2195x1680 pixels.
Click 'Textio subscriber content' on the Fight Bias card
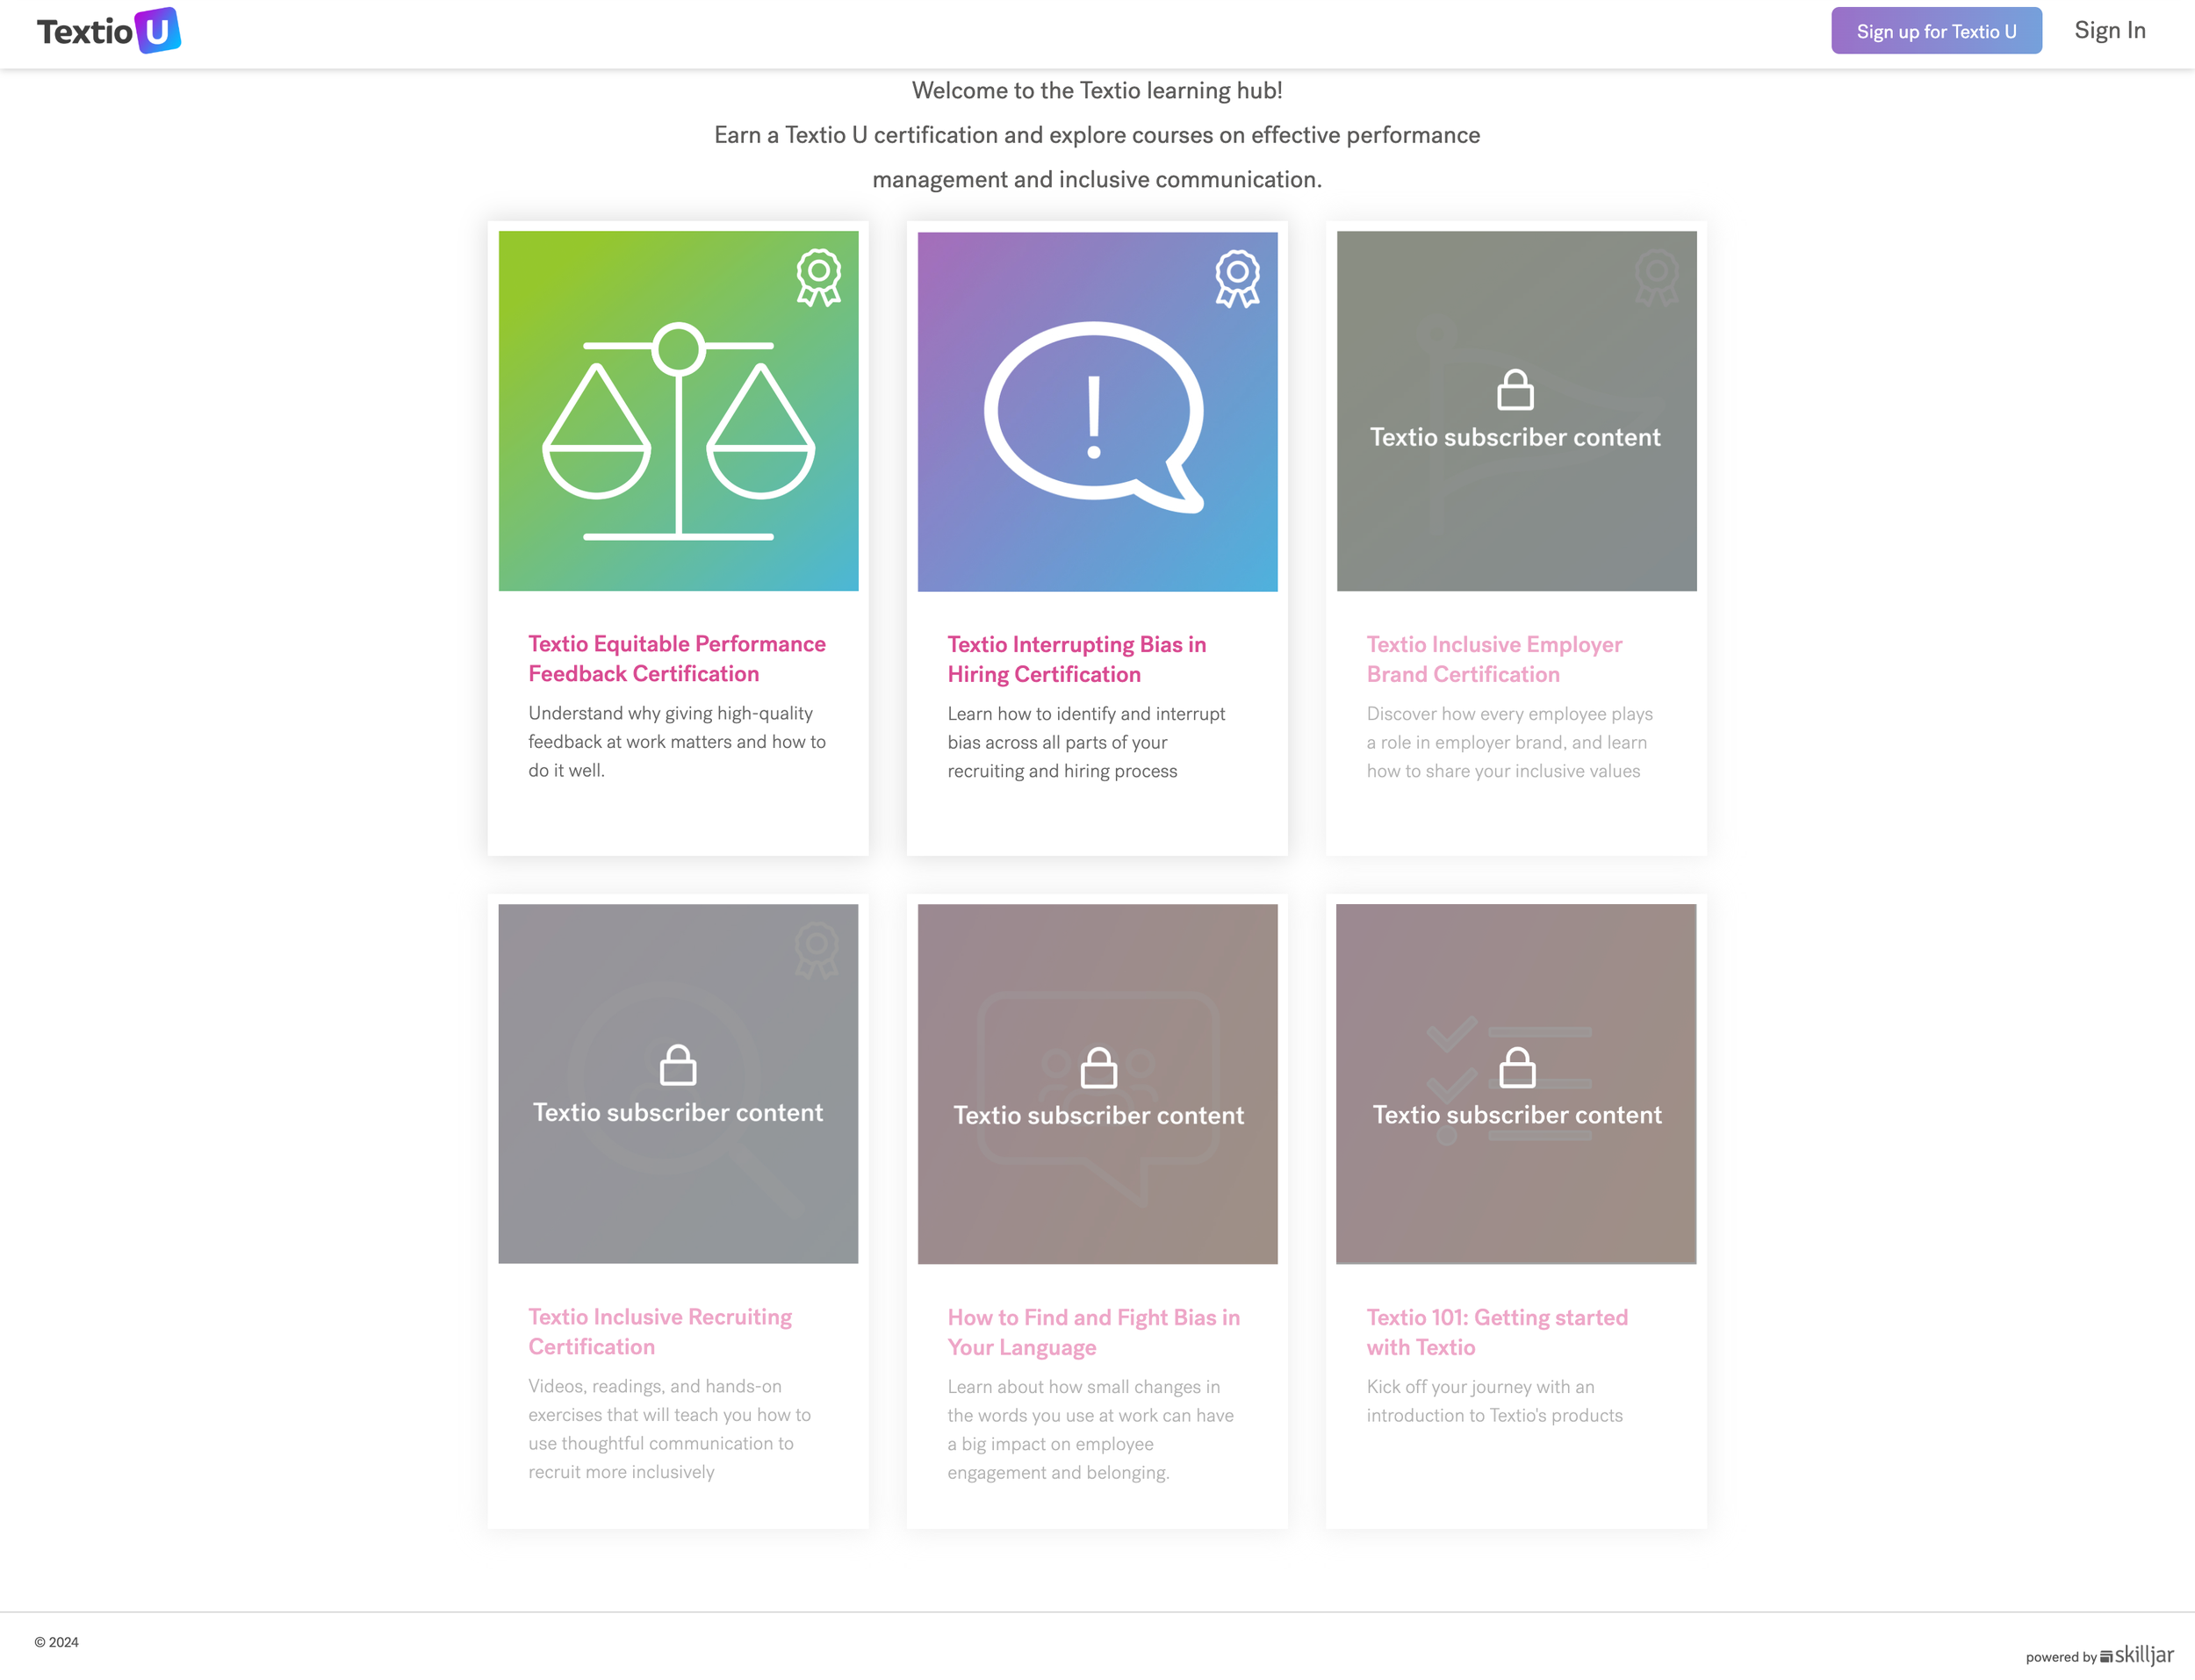pos(1098,1115)
